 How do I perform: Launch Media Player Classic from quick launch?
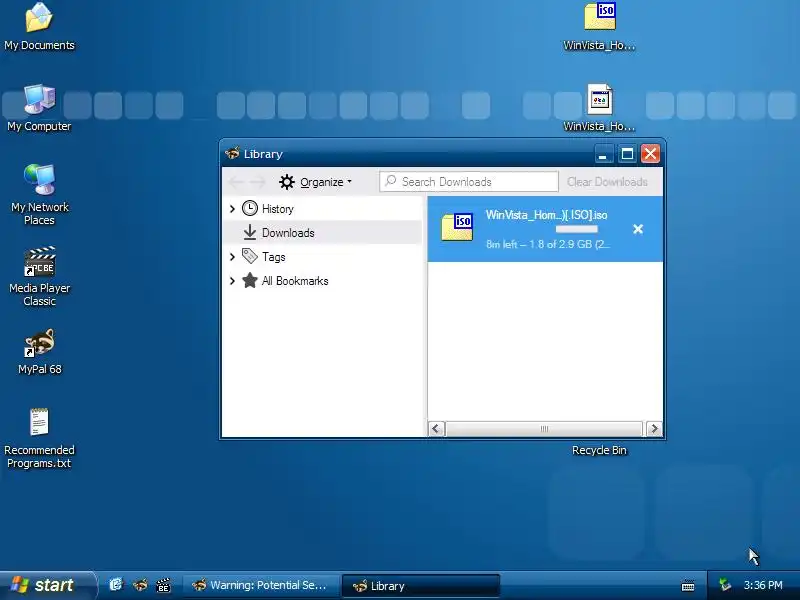click(163, 585)
